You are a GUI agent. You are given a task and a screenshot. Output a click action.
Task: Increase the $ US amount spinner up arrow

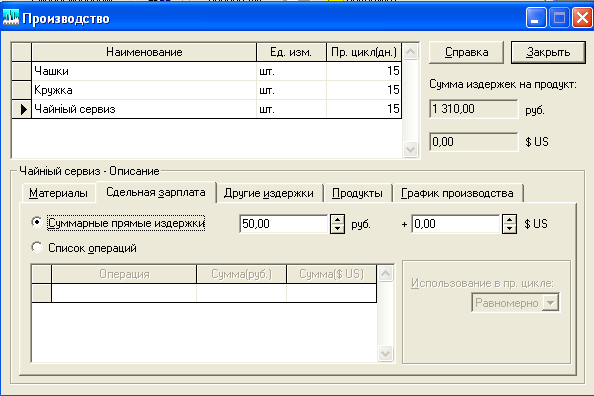coord(510,219)
